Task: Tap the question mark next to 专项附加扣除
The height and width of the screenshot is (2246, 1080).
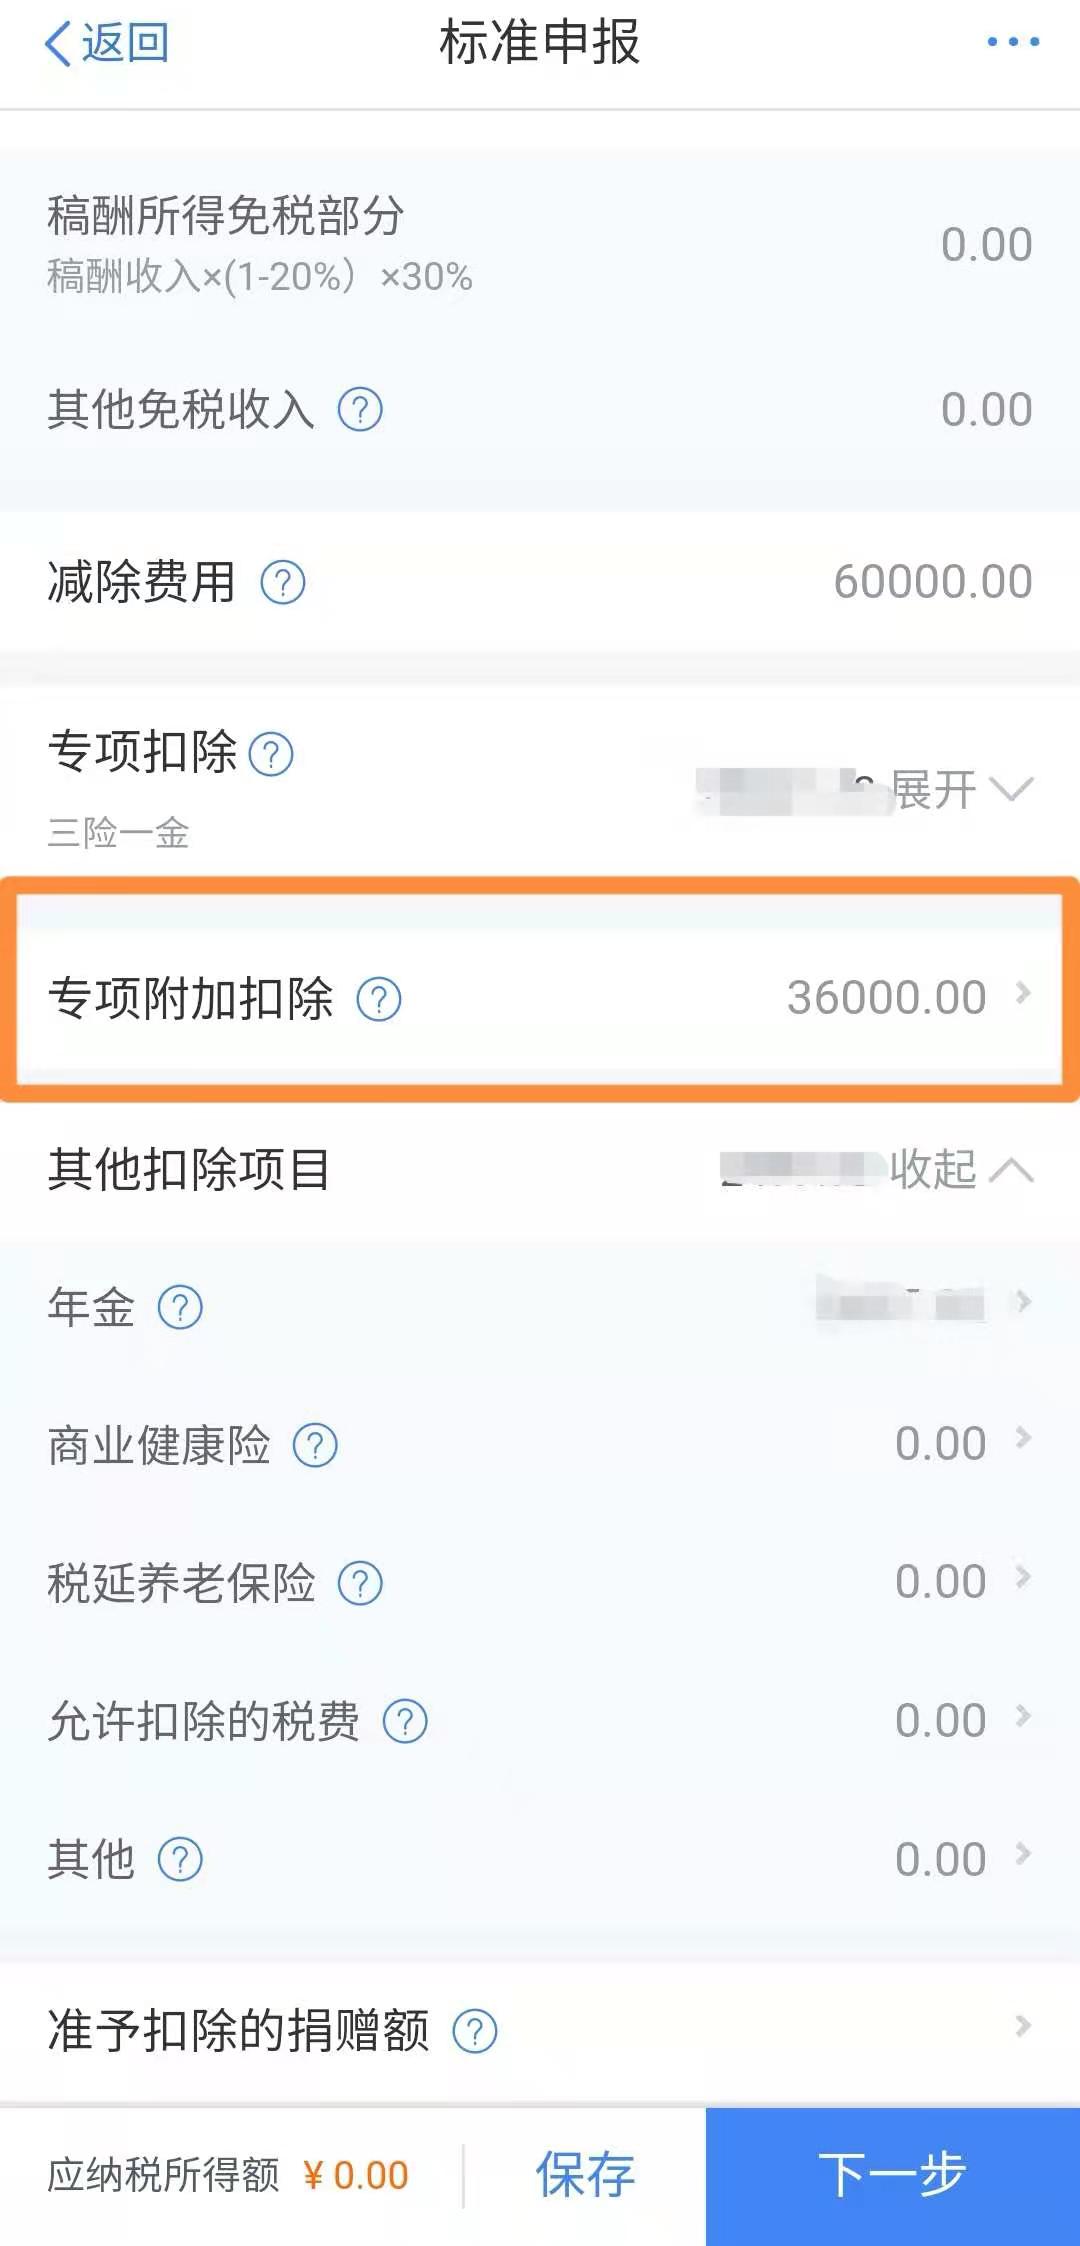Action: [x=379, y=999]
